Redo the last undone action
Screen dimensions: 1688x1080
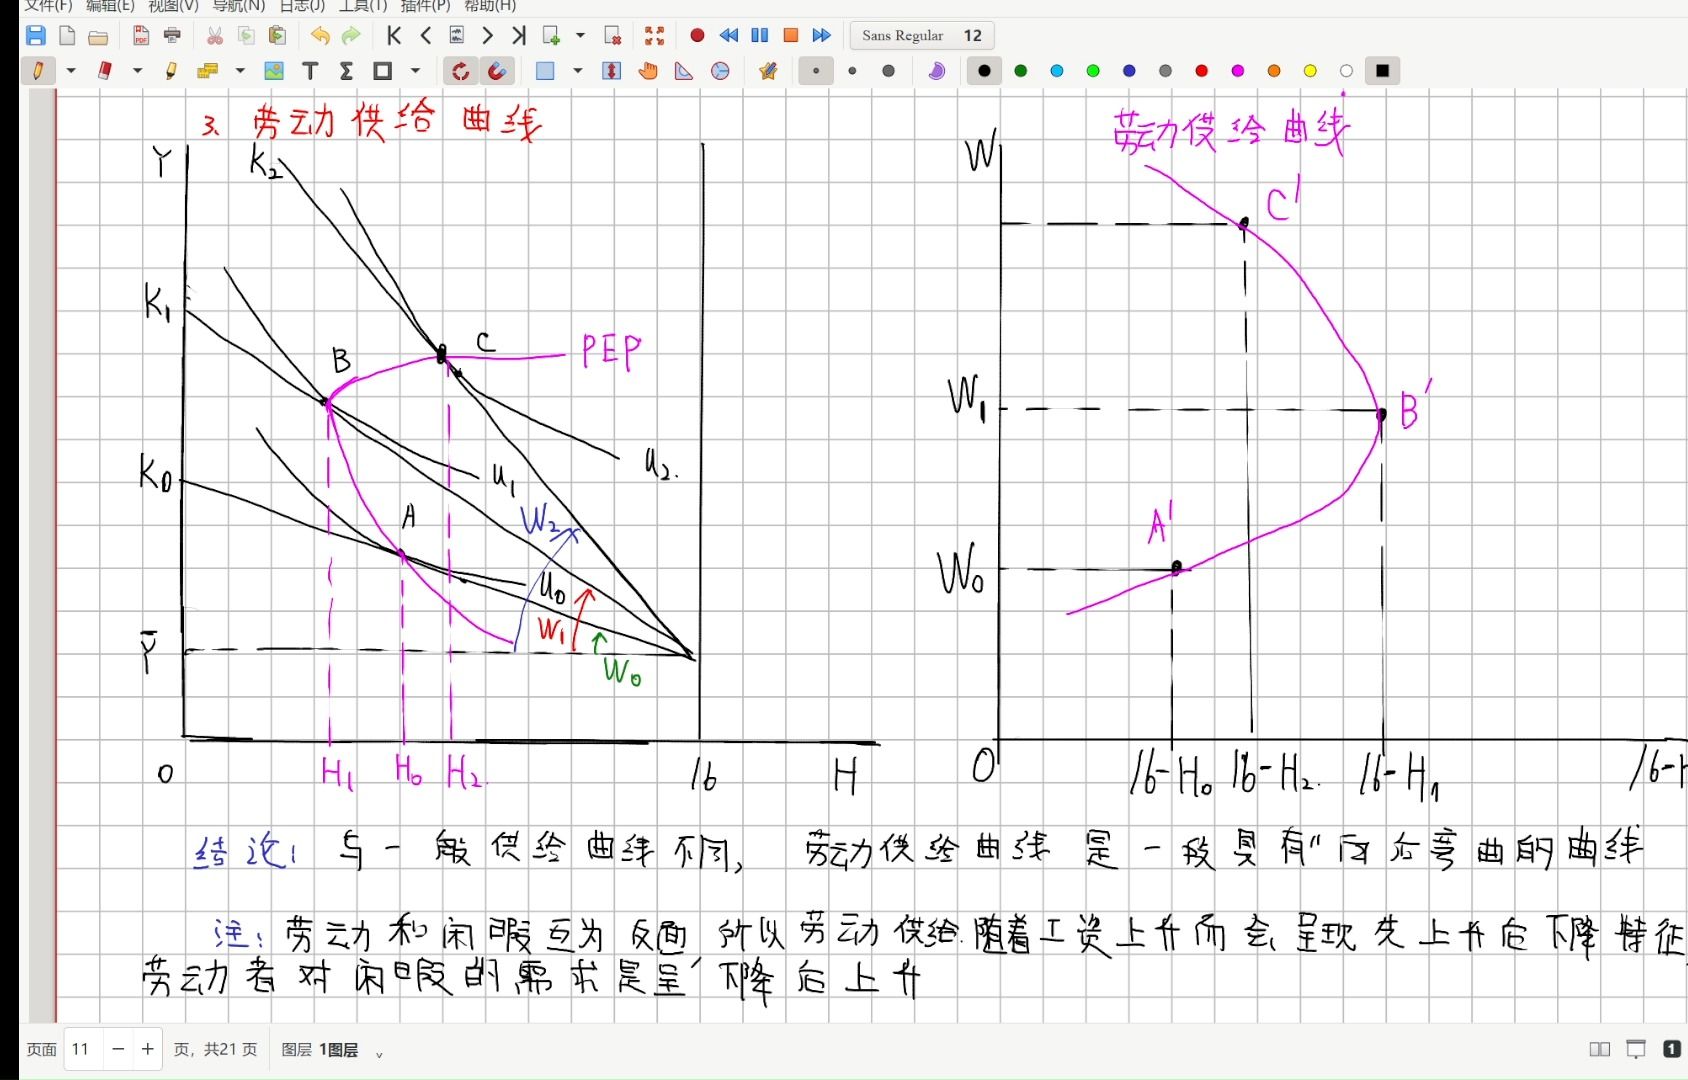coord(351,36)
